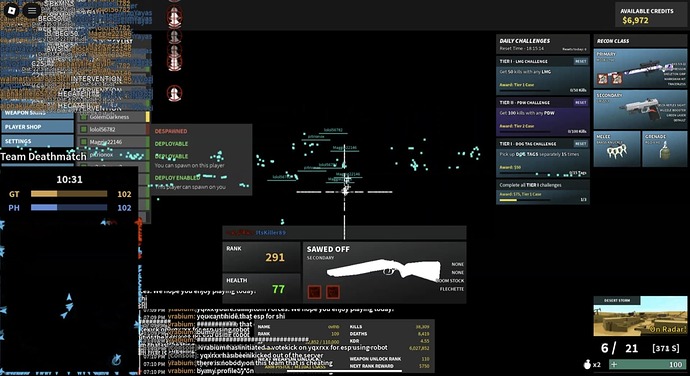Click the Next Rank Reward stat row
The image size is (690, 376).
(389, 366)
